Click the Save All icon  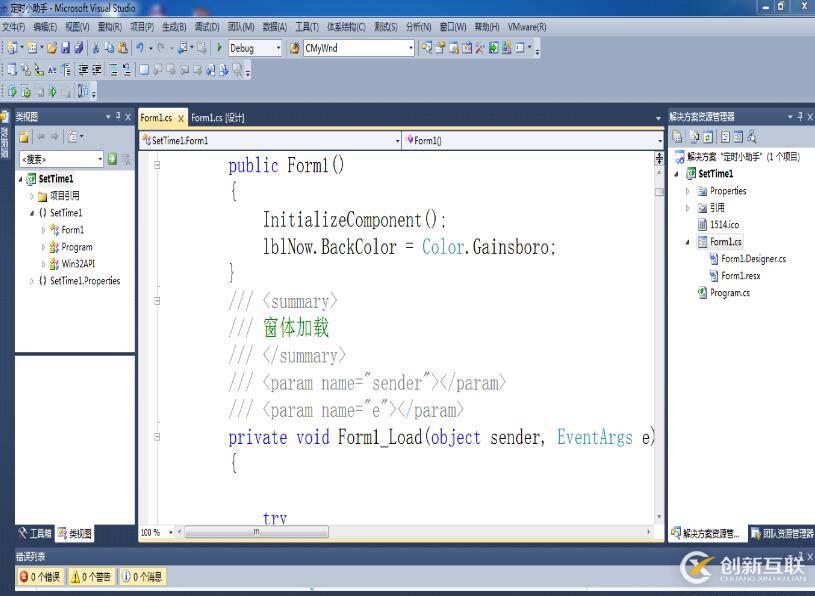[78, 48]
